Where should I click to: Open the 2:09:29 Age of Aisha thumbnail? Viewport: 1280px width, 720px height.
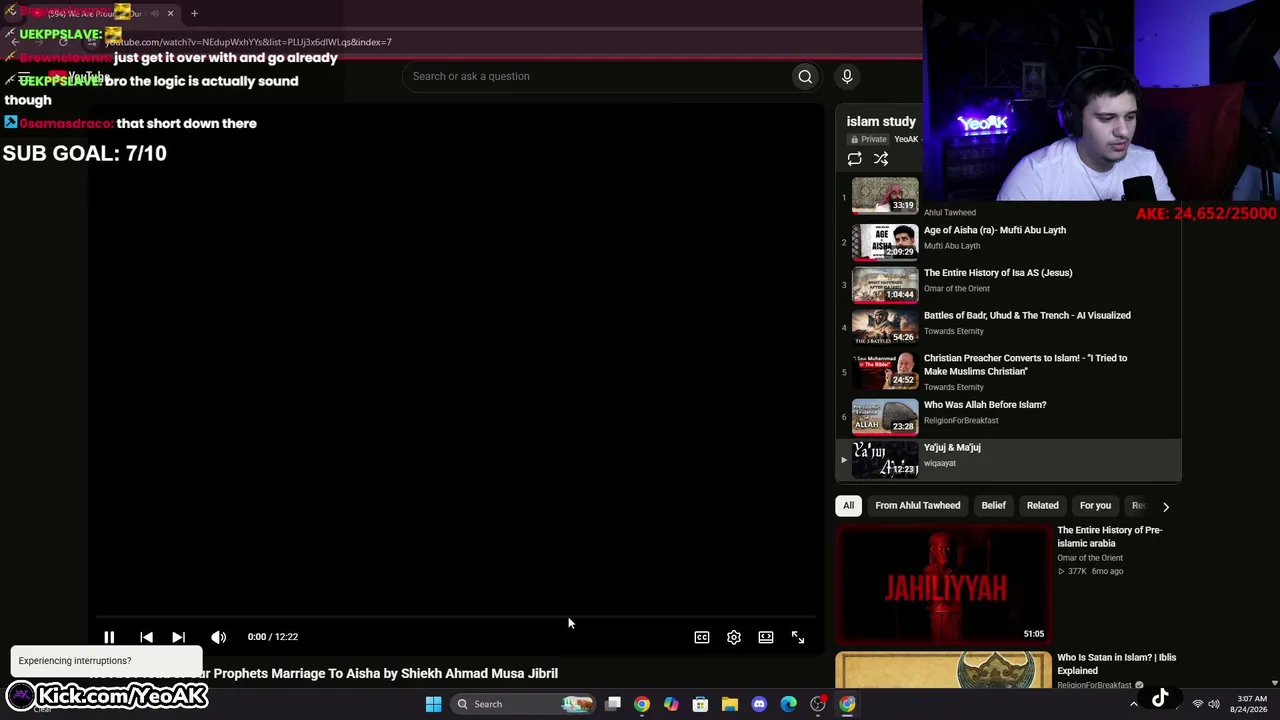[x=885, y=242]
